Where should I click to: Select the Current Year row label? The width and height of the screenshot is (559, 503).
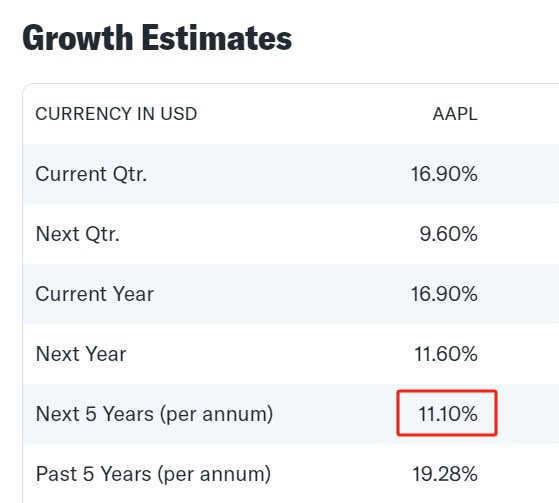click(x=95, y=294)
